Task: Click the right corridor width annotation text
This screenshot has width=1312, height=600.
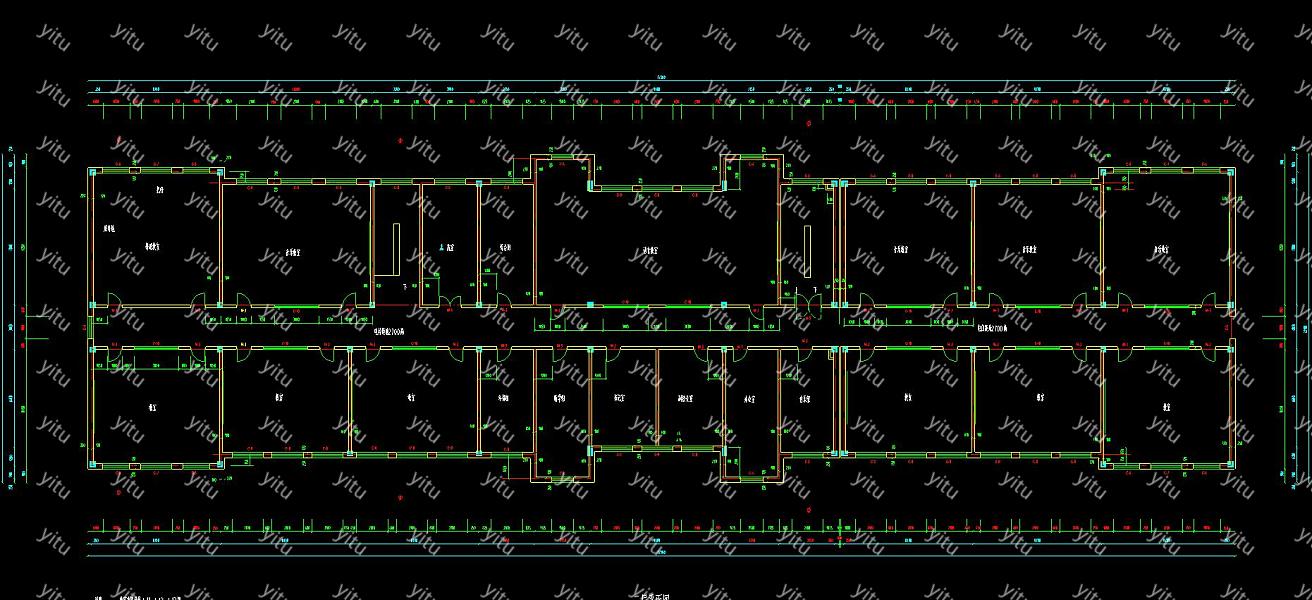Action: 992,327
